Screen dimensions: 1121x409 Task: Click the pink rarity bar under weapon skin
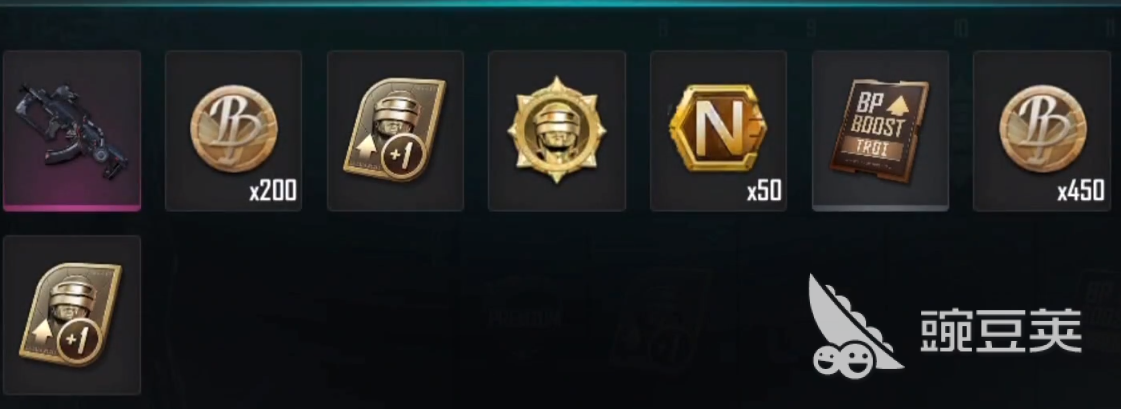[71, 207]
